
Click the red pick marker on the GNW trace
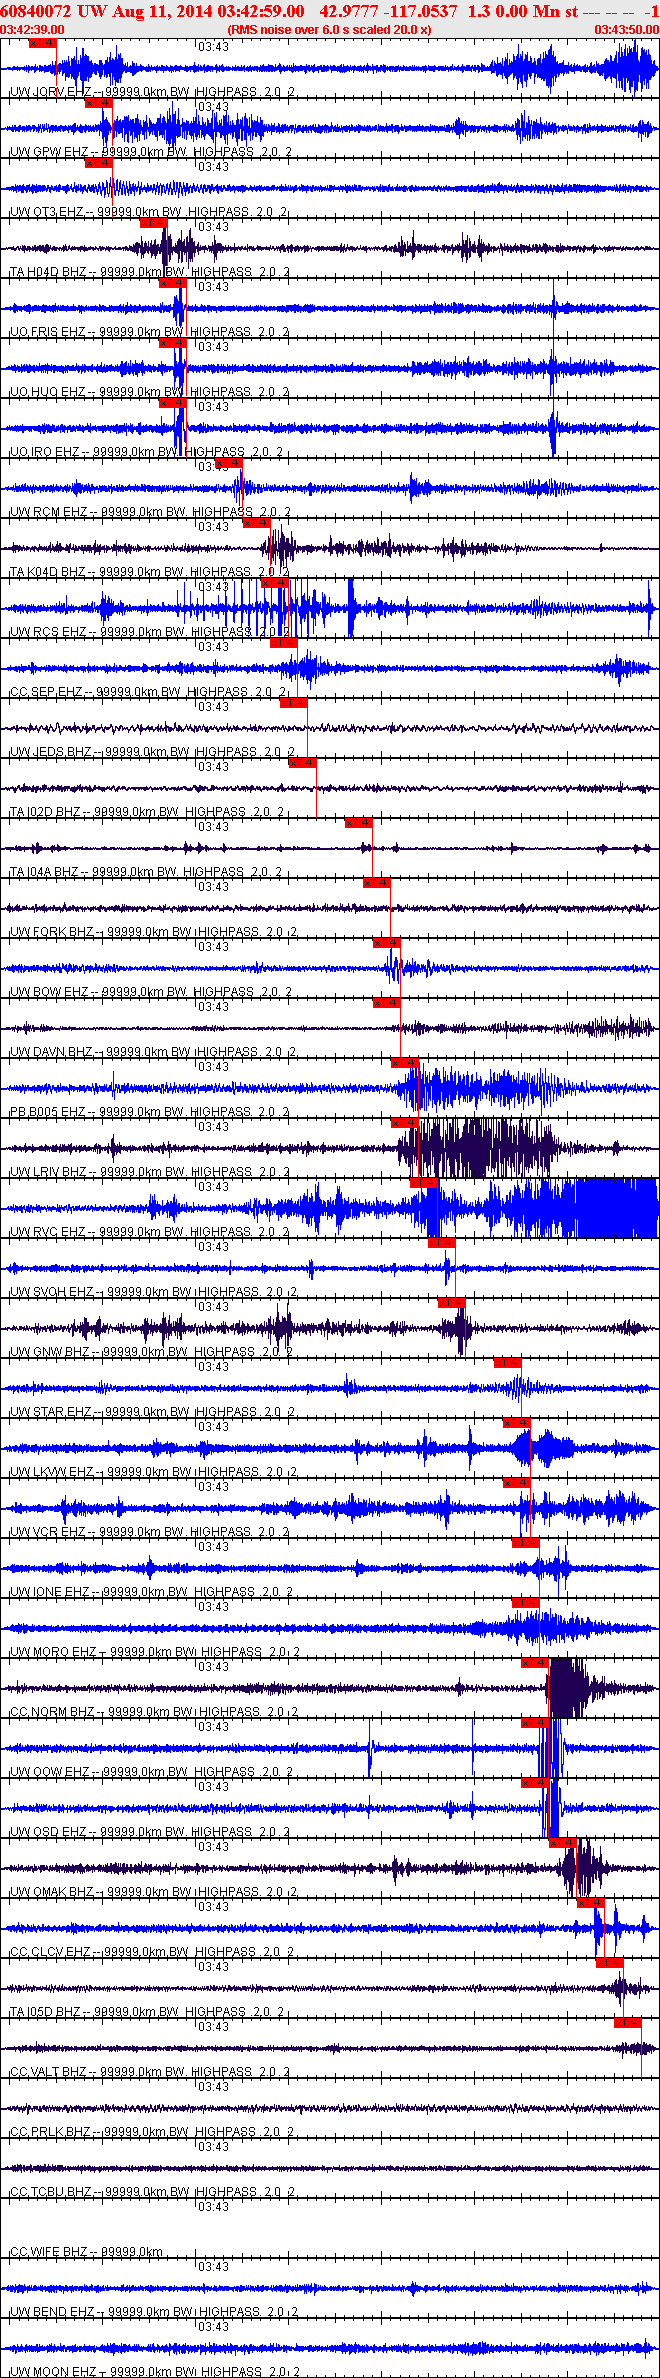[x=451, y=1303]
